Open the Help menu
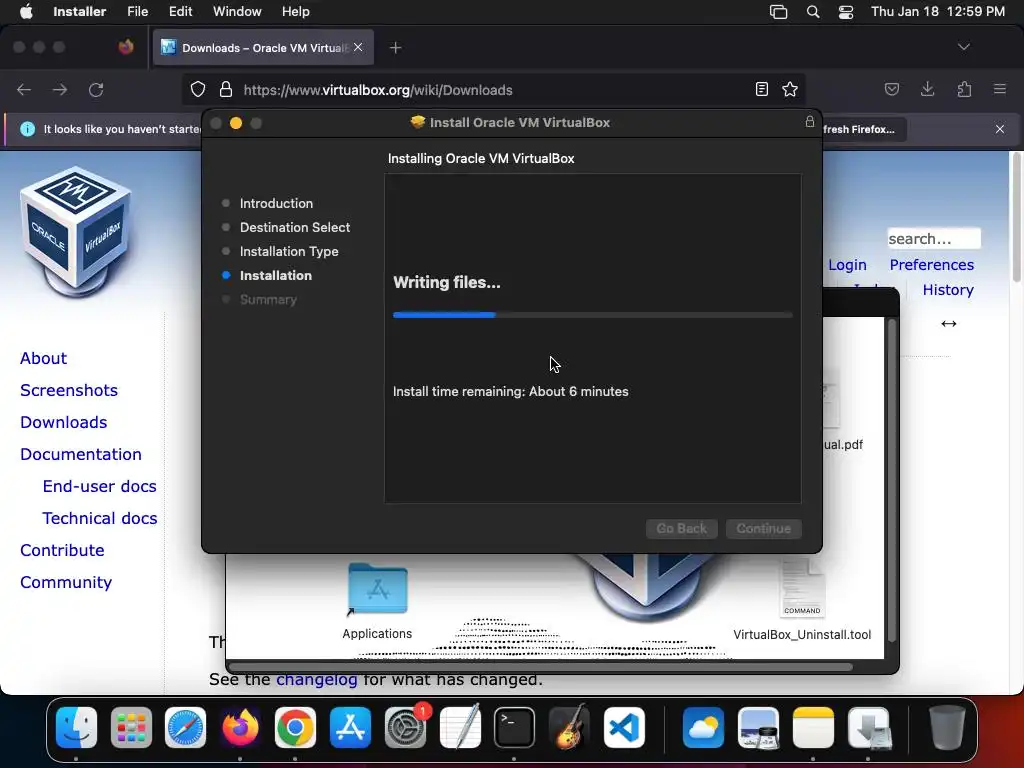Image resolution: width=1024 pixels, height=768 pixels. point(295,12)
